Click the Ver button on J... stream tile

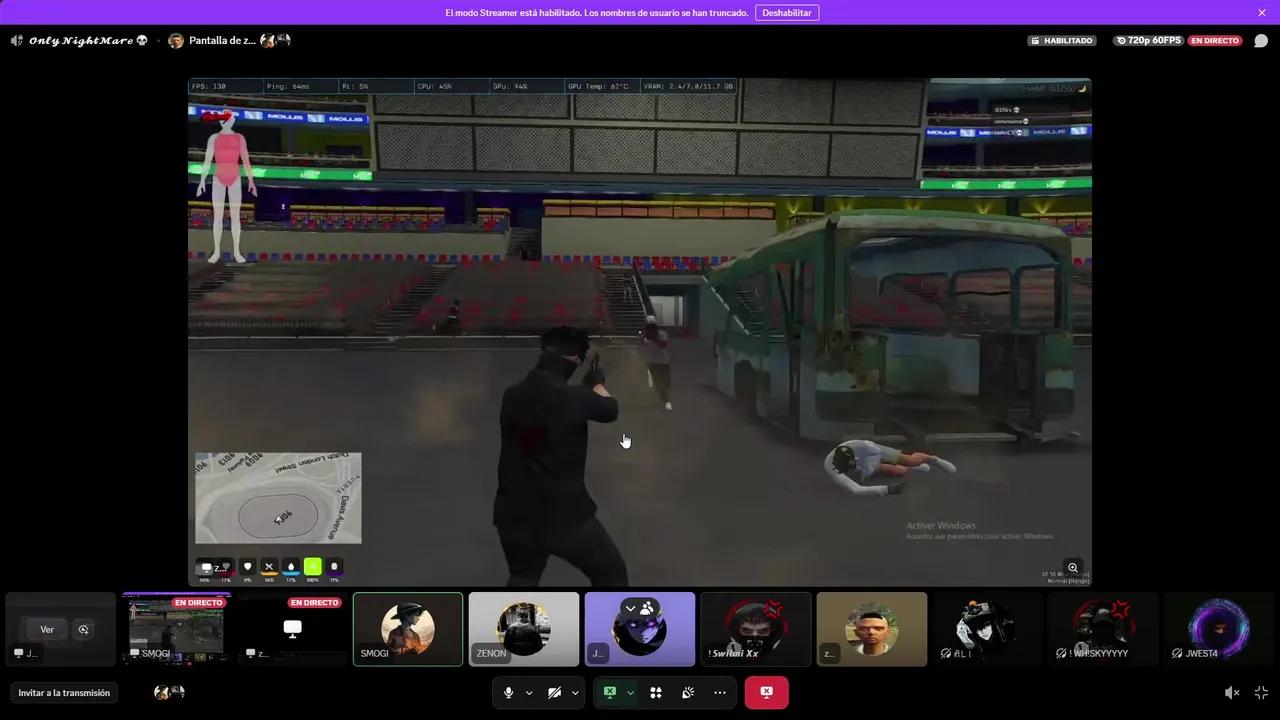click(47, 630)
